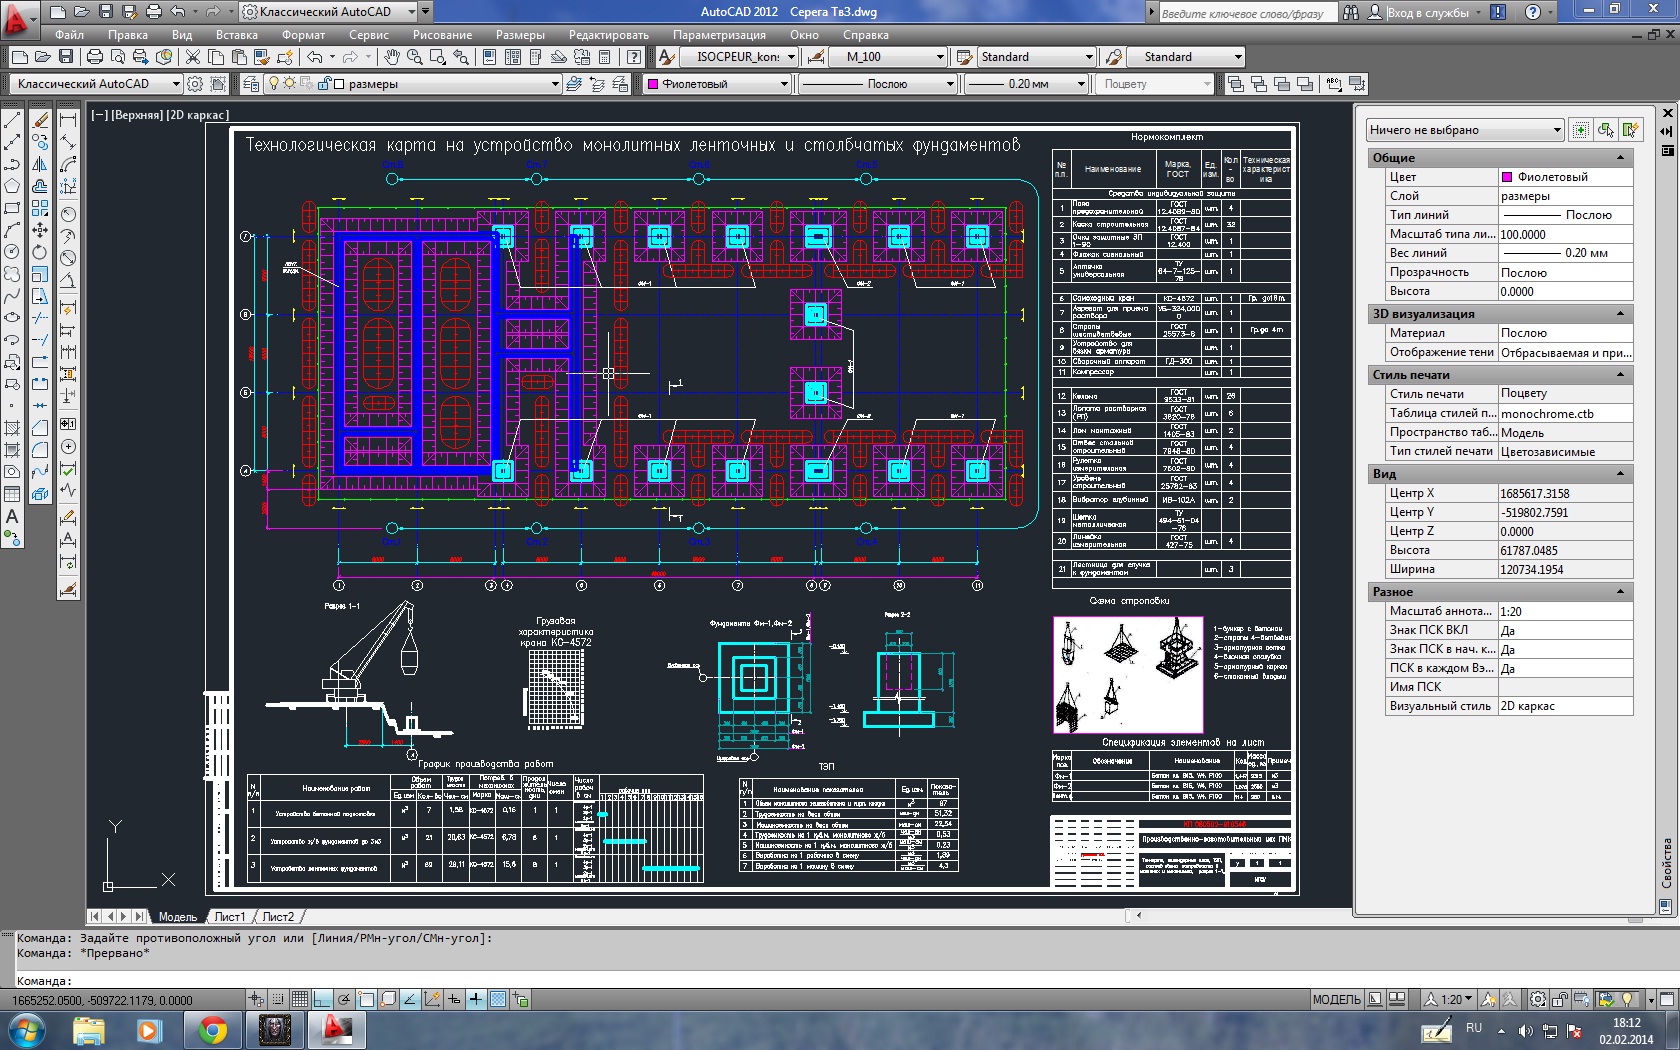Click the viewport [−] controls label
Image resolution: width=1680 pixels, height=1050 pixels.
point(100,115)
